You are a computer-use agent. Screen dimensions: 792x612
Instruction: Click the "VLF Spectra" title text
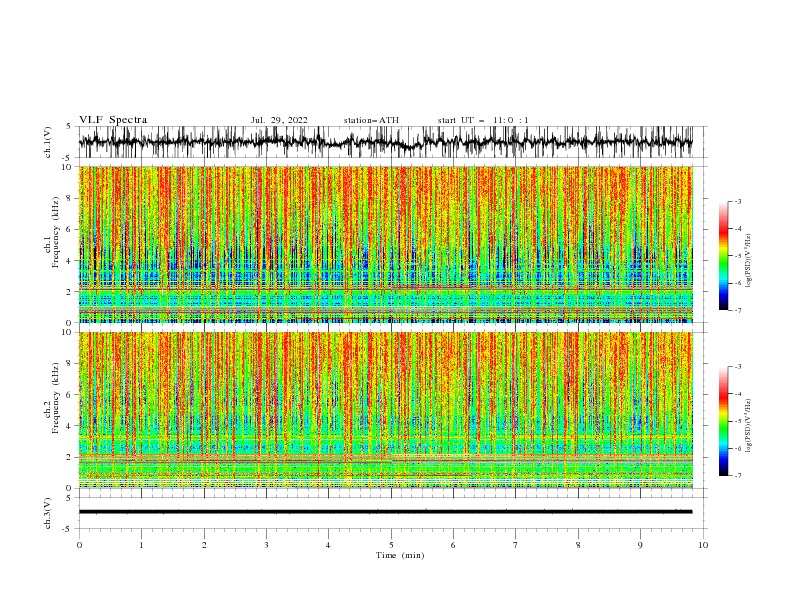[x=113, y=120]
